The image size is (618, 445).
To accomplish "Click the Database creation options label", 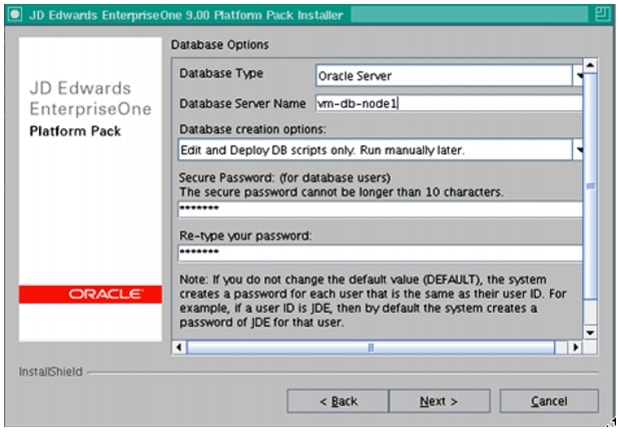I will 253,129.
